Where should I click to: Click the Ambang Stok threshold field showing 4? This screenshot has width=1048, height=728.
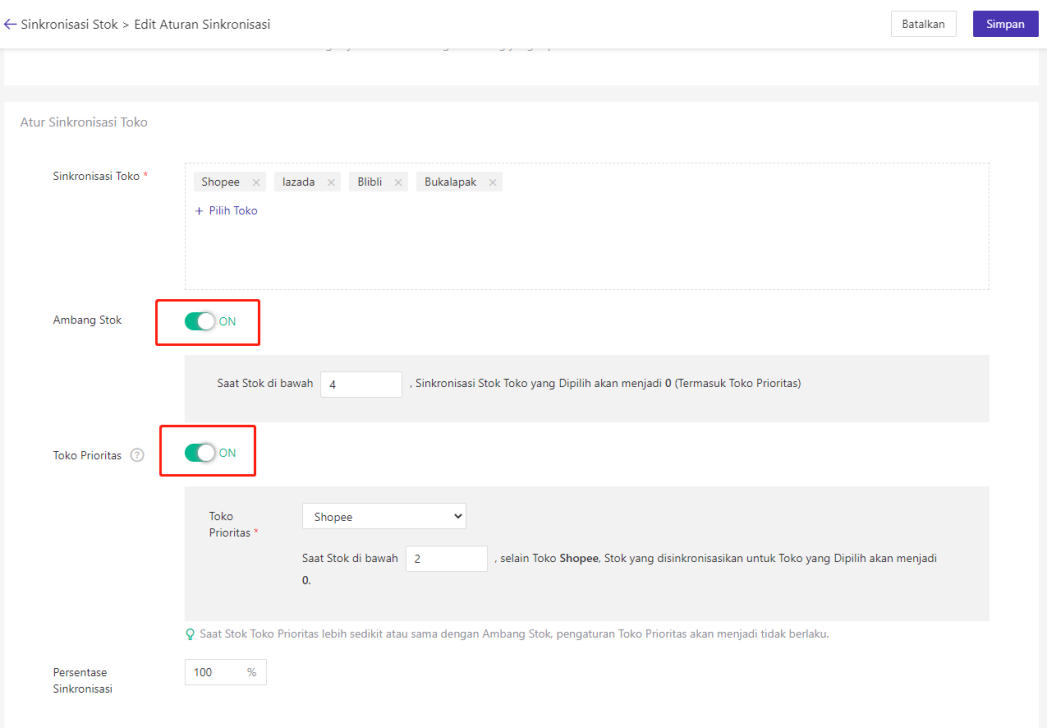click(x=361, y=384)
